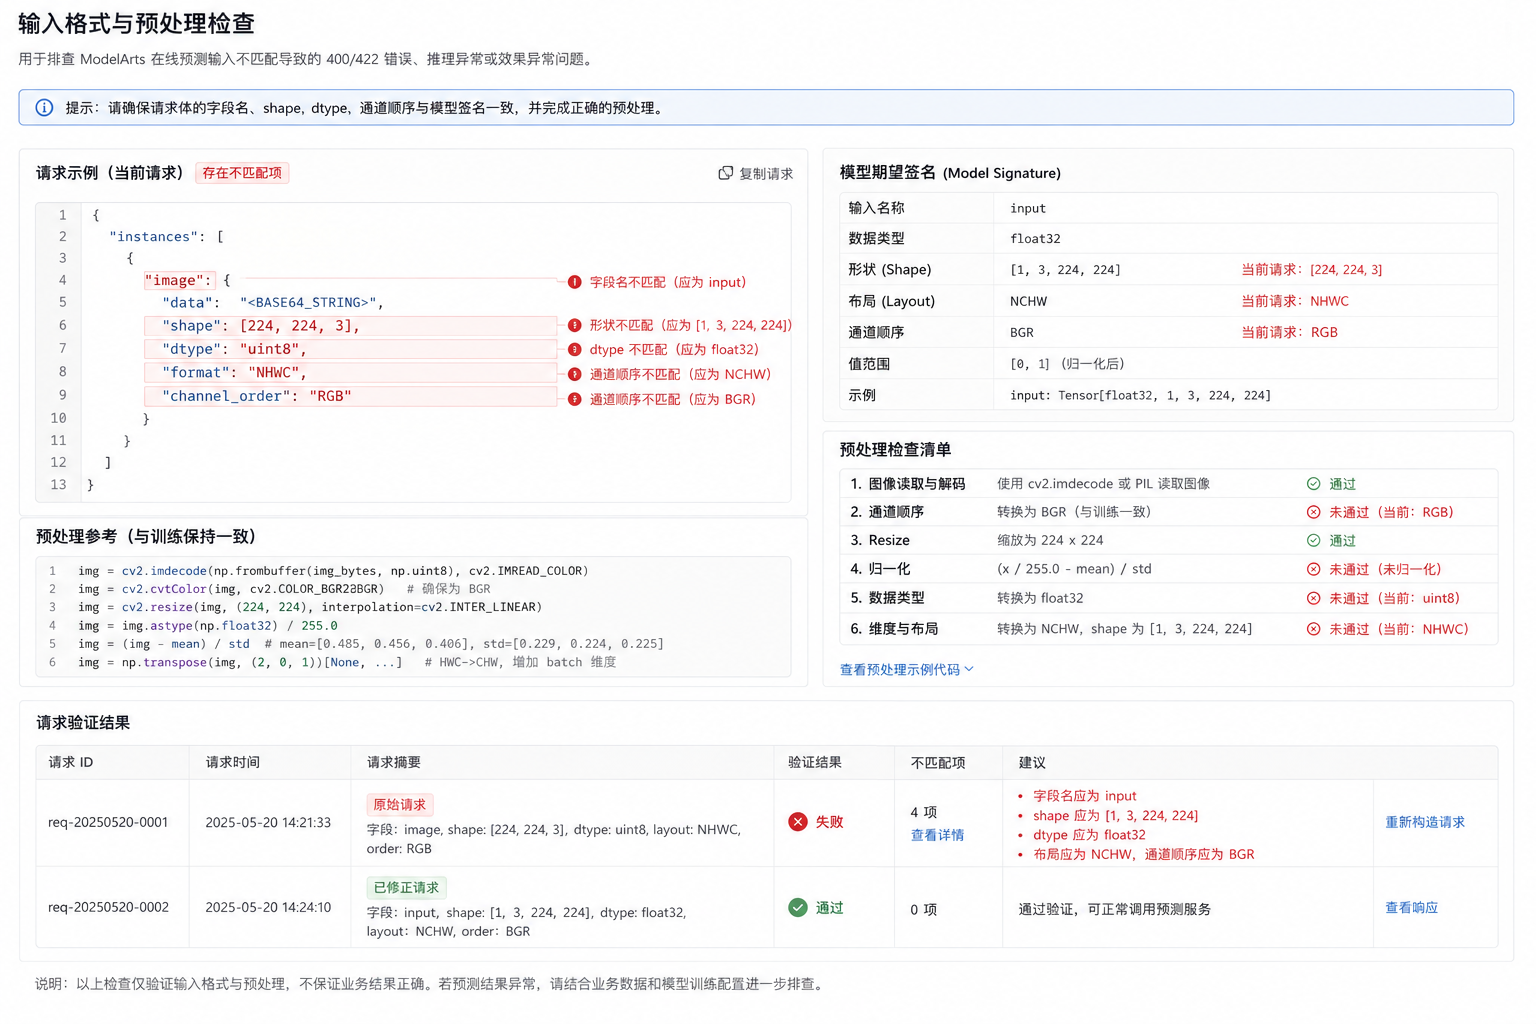Click 当前请求: [224, 224, 3] note
The image size is (1536, 1024).
click(1312, 270)
